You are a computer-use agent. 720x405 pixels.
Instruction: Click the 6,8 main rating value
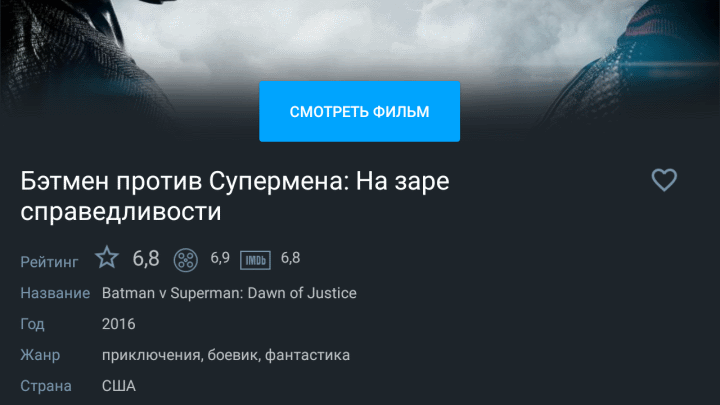[x=146, y=259]
